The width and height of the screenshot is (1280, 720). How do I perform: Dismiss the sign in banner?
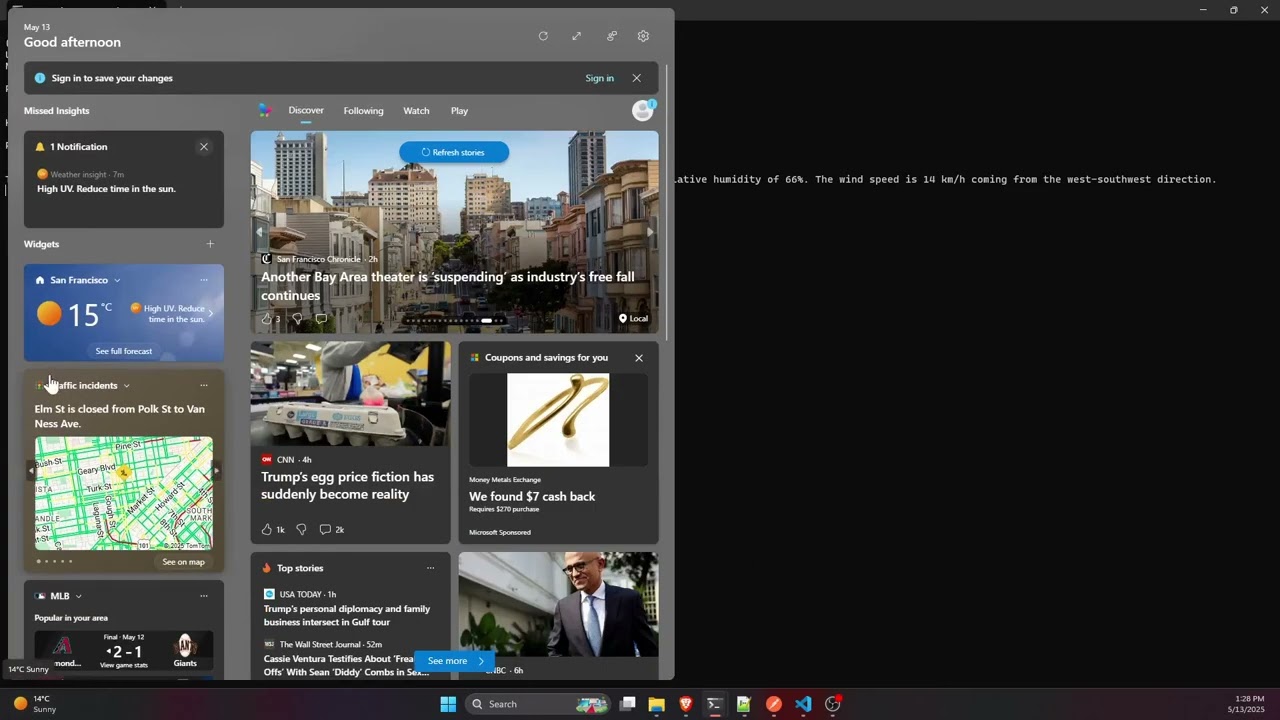(636, 78)
